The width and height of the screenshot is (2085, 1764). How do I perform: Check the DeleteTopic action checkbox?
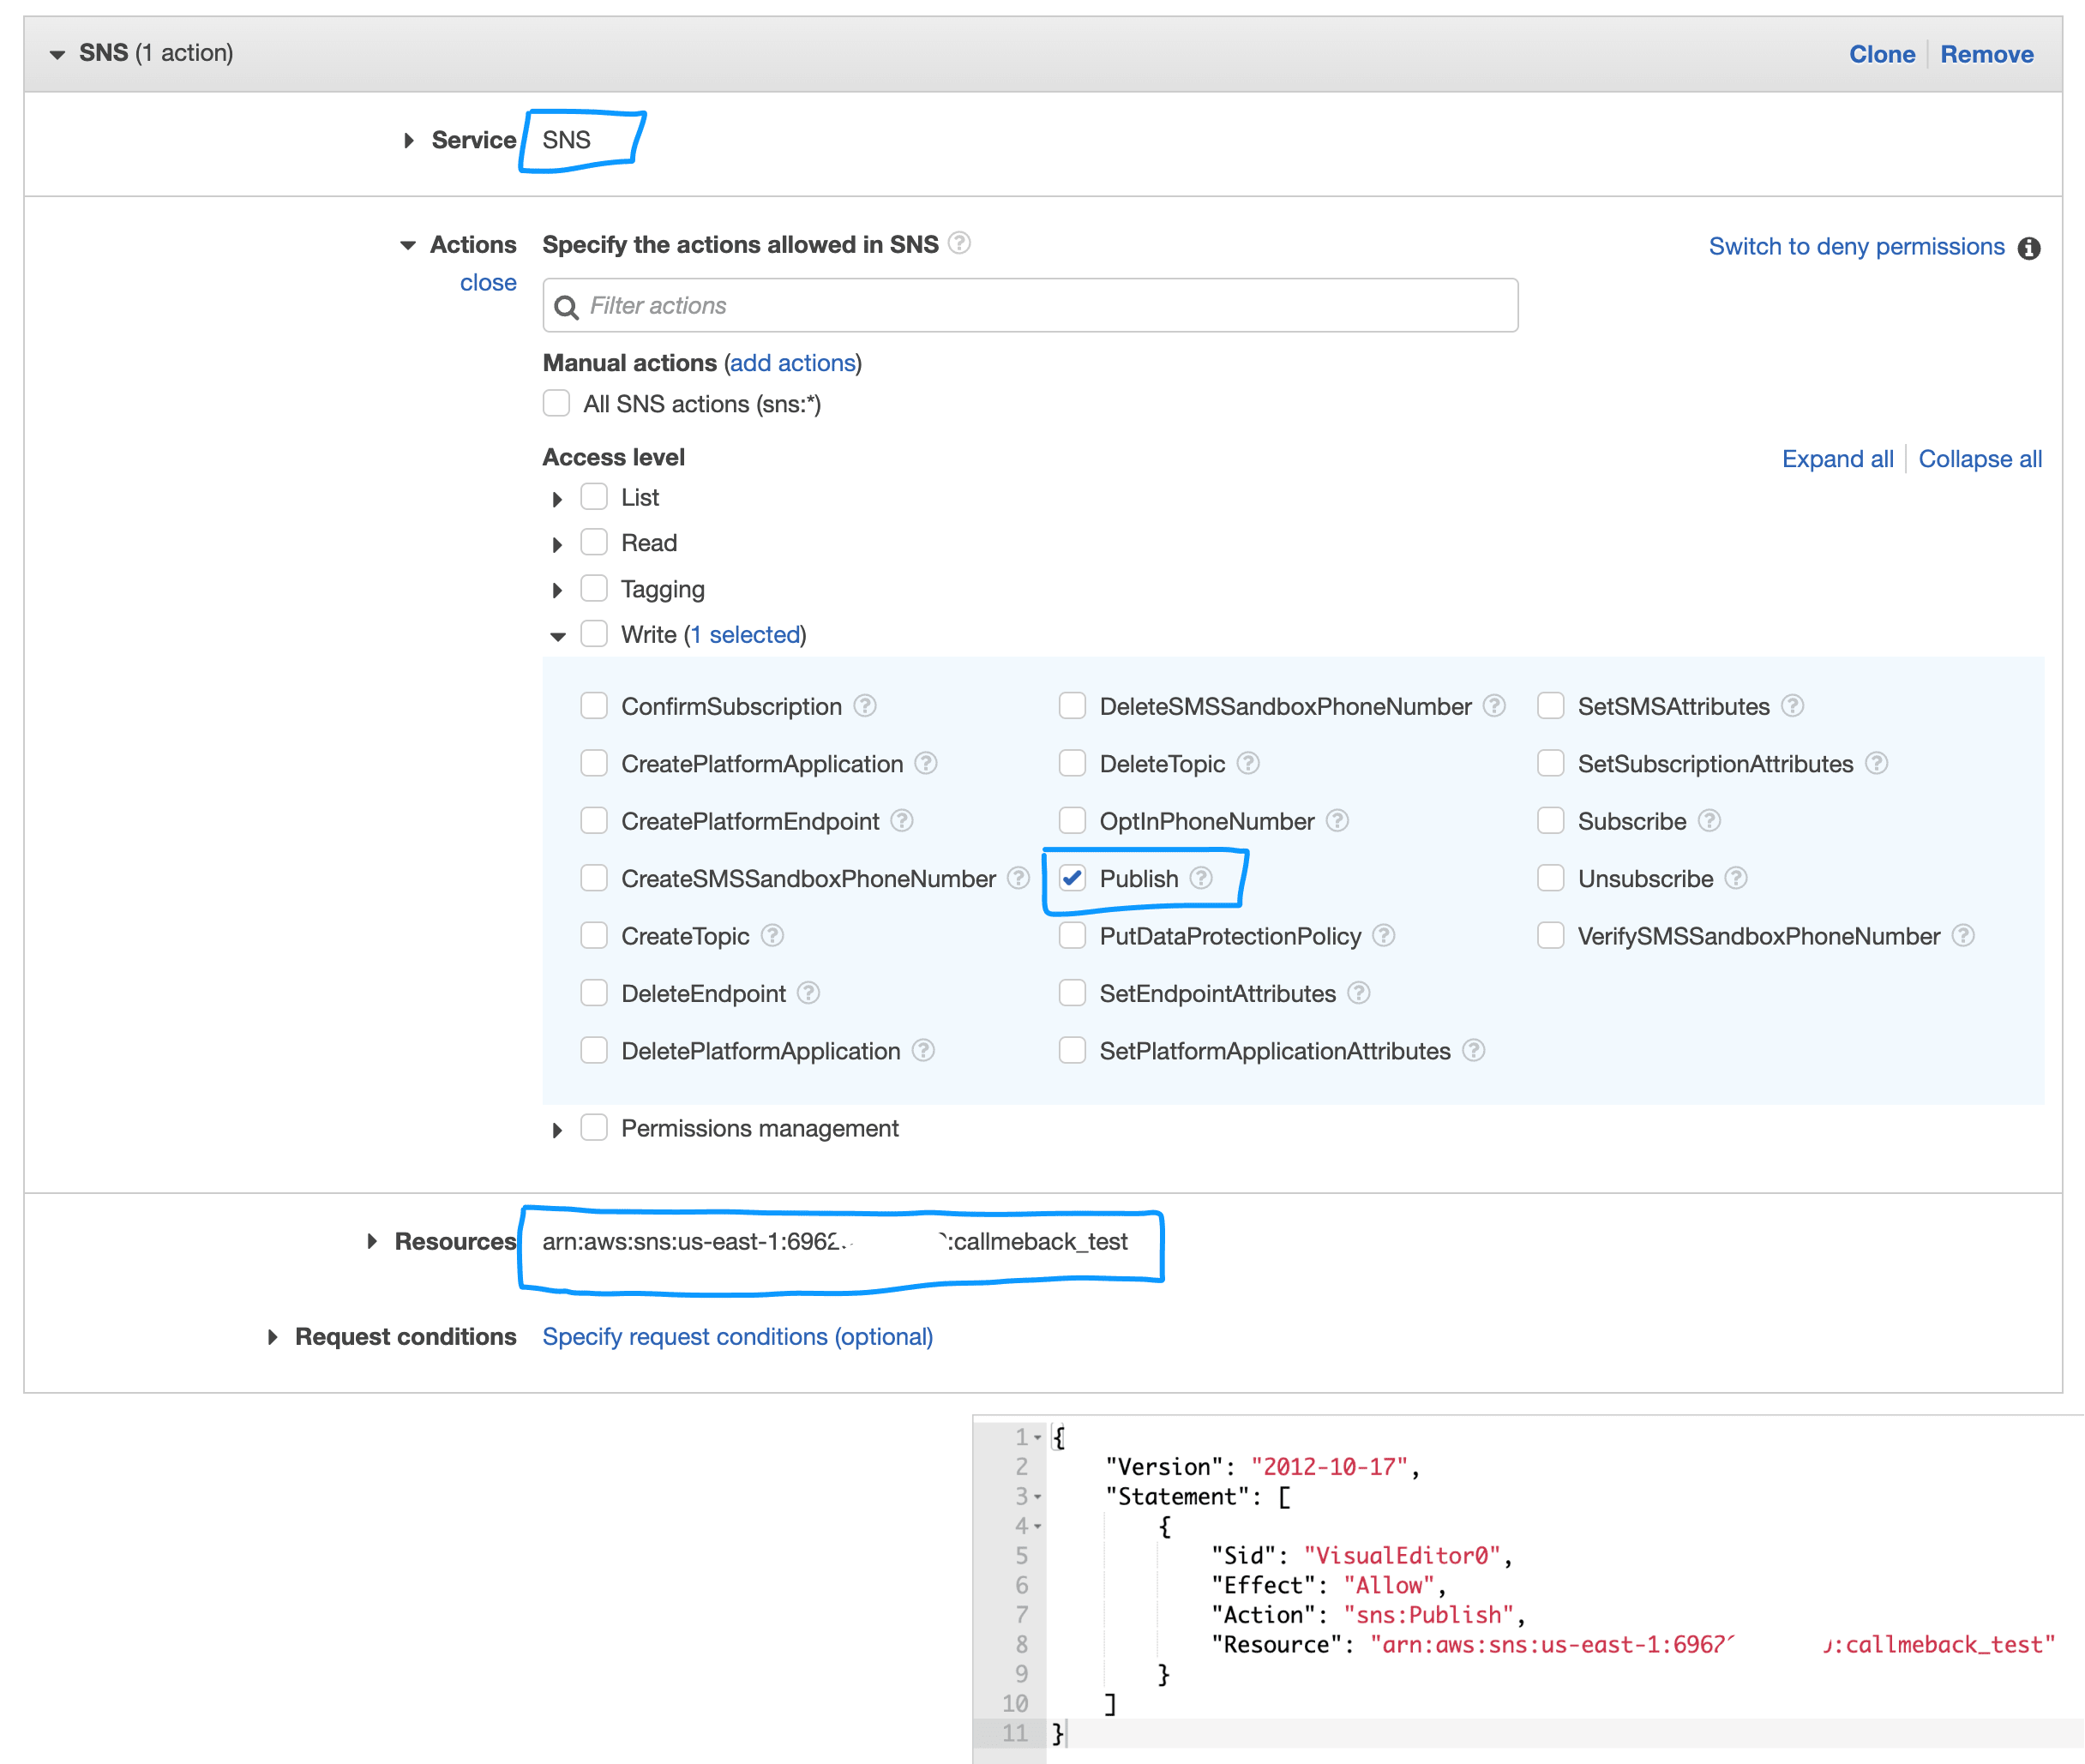[x=1072, y=764]
